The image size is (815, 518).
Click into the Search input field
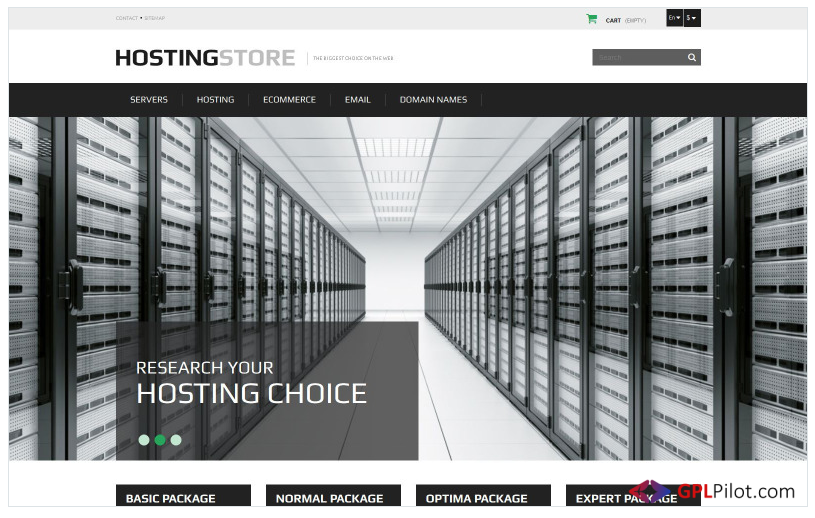(636, 58)
